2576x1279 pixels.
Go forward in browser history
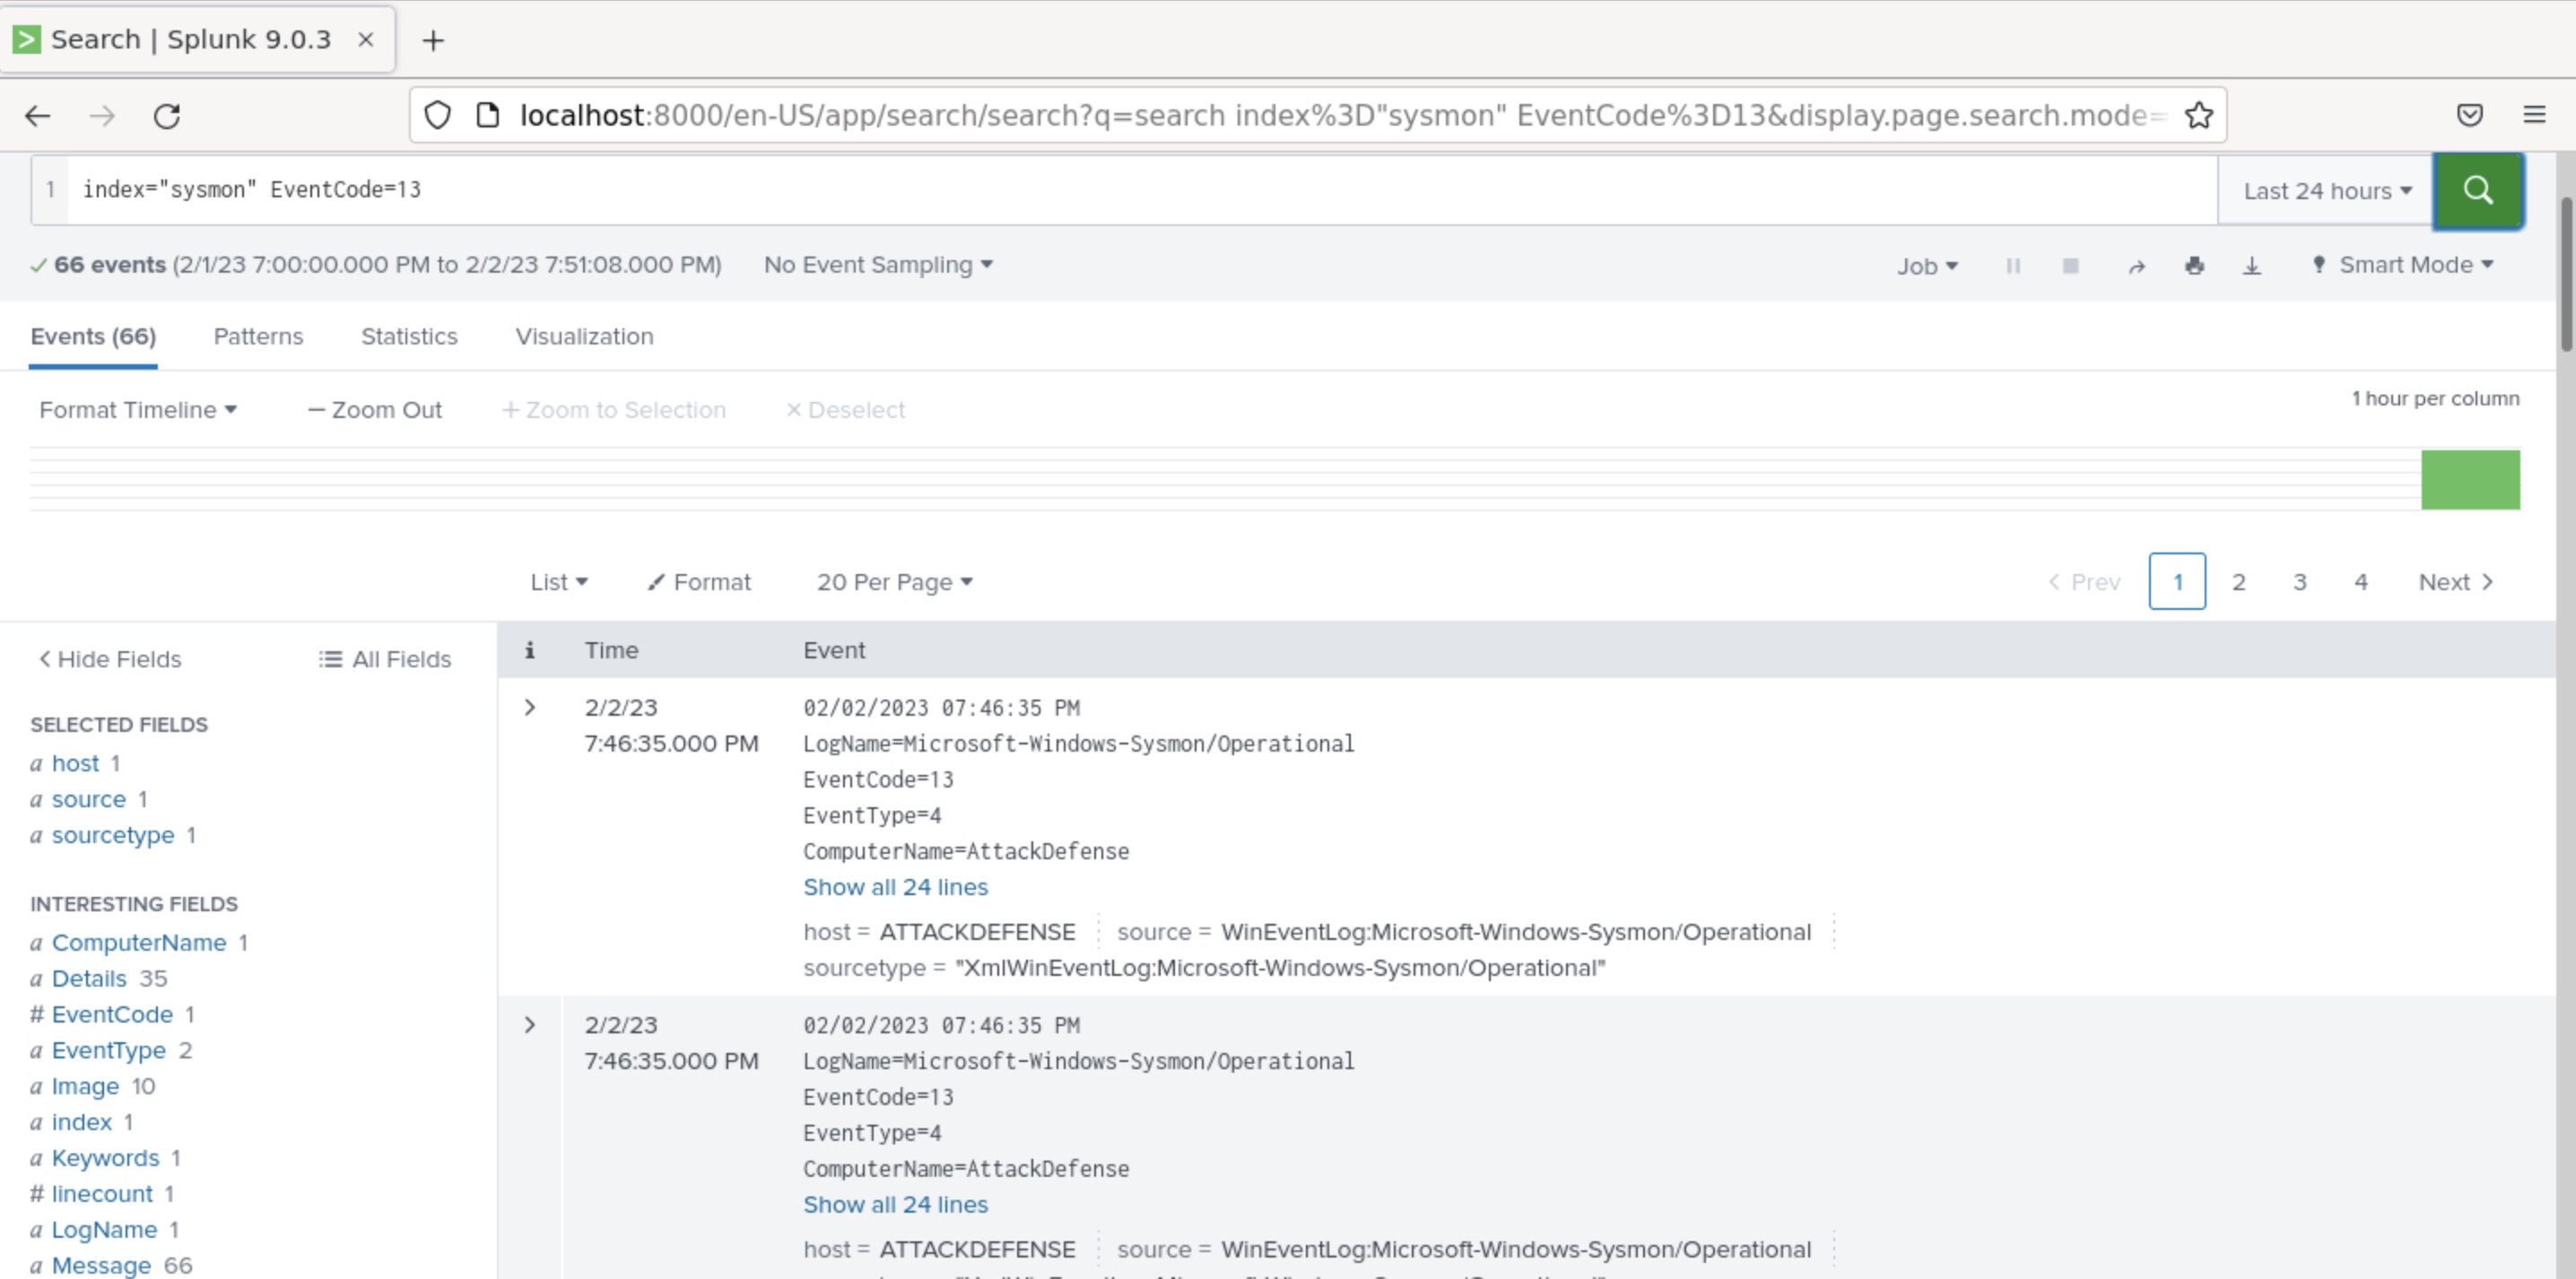pyautogui.click(x=102, y=116)
